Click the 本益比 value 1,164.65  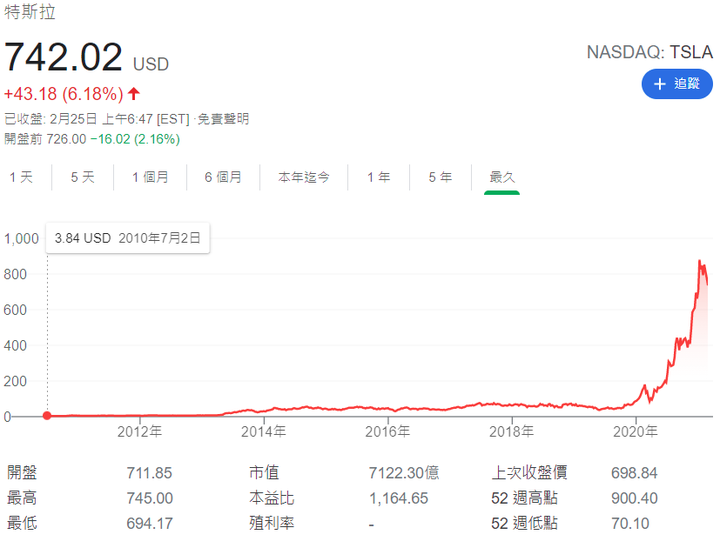coord(399,498)
